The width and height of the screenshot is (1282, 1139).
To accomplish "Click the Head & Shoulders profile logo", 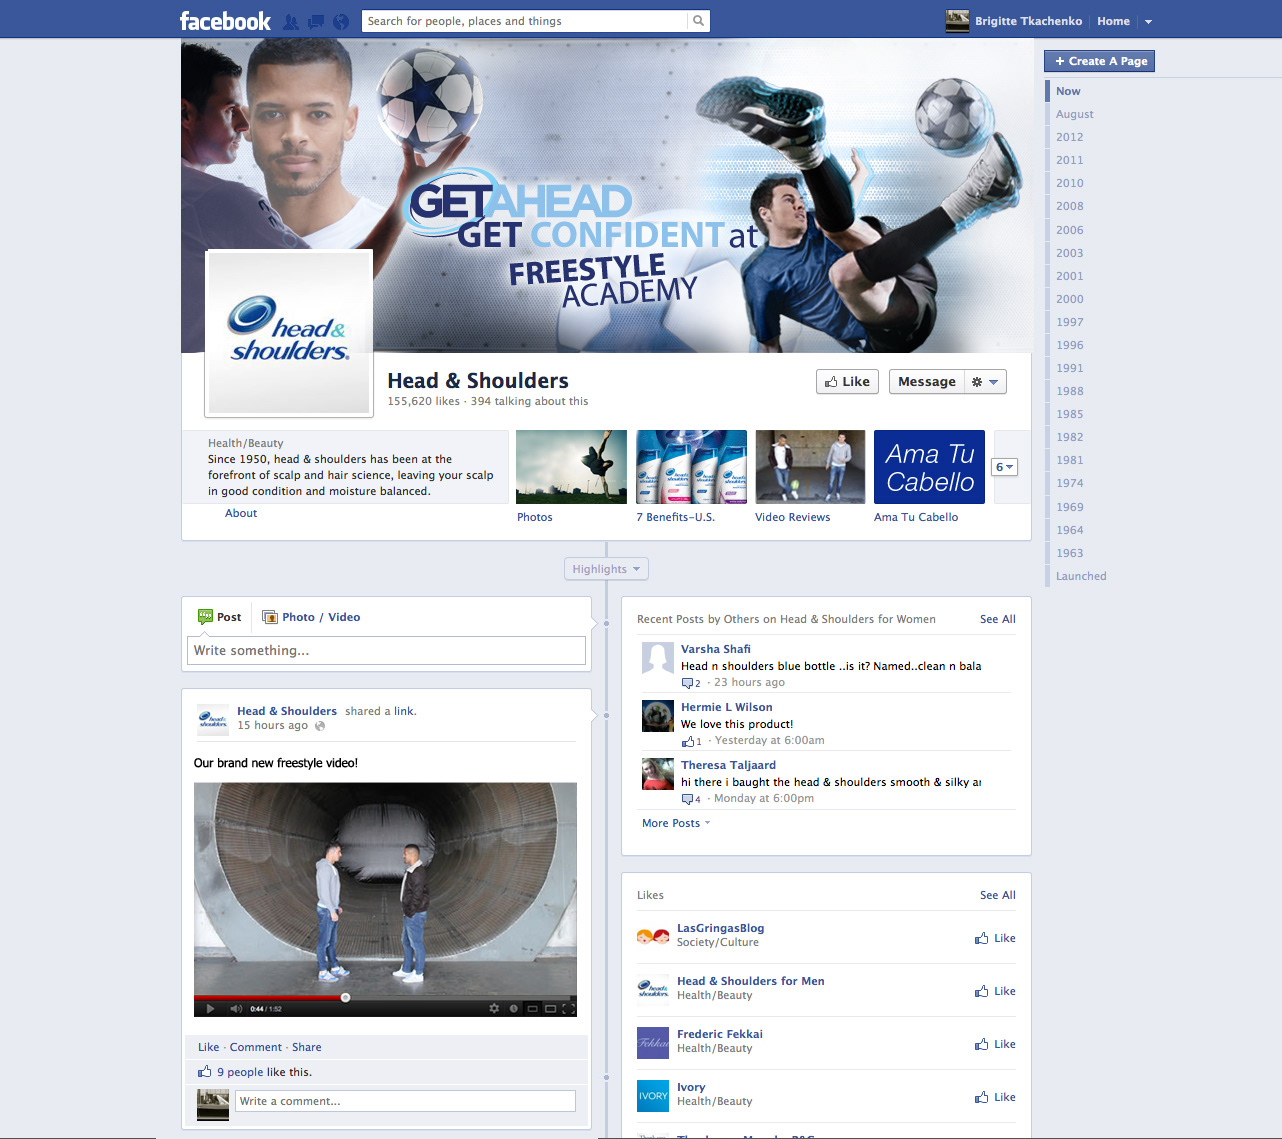I will pyautogui.click(x=289, y=333).
